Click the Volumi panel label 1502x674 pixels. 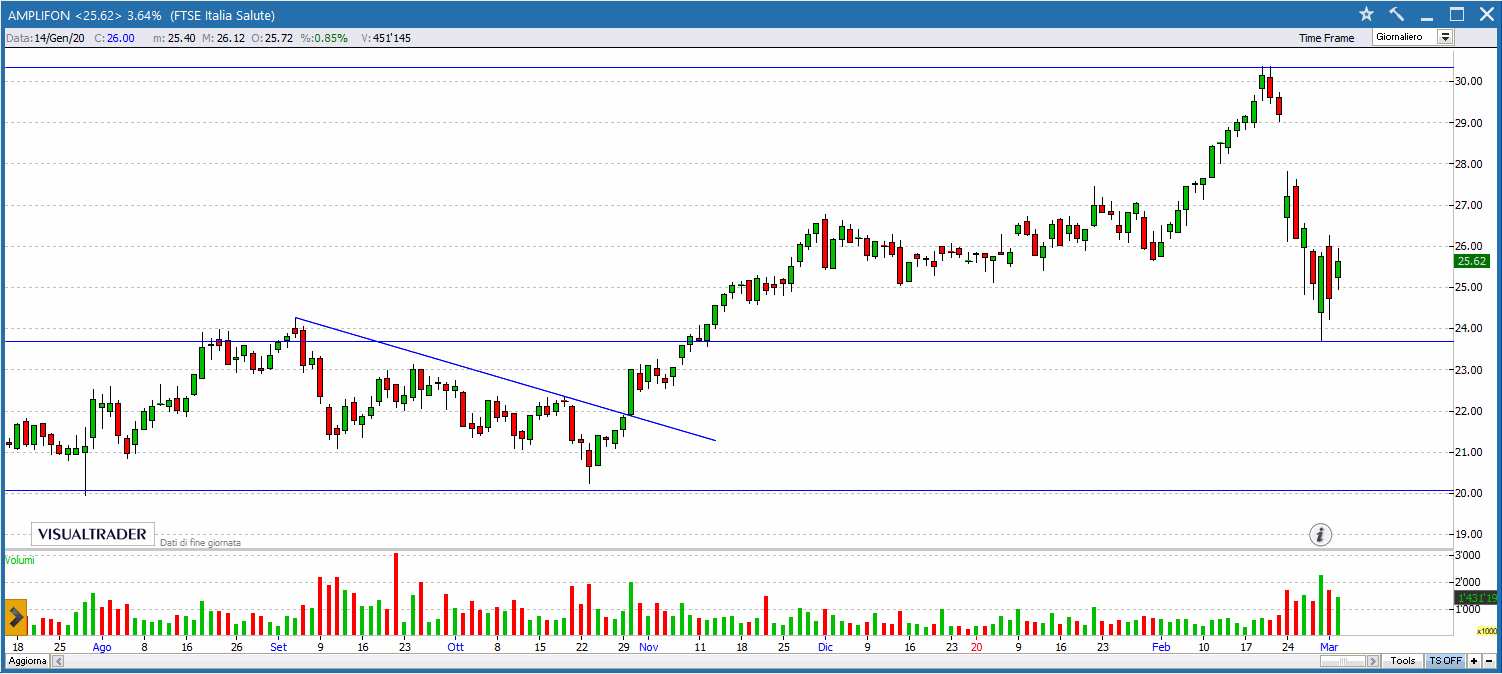pos(19,560)
